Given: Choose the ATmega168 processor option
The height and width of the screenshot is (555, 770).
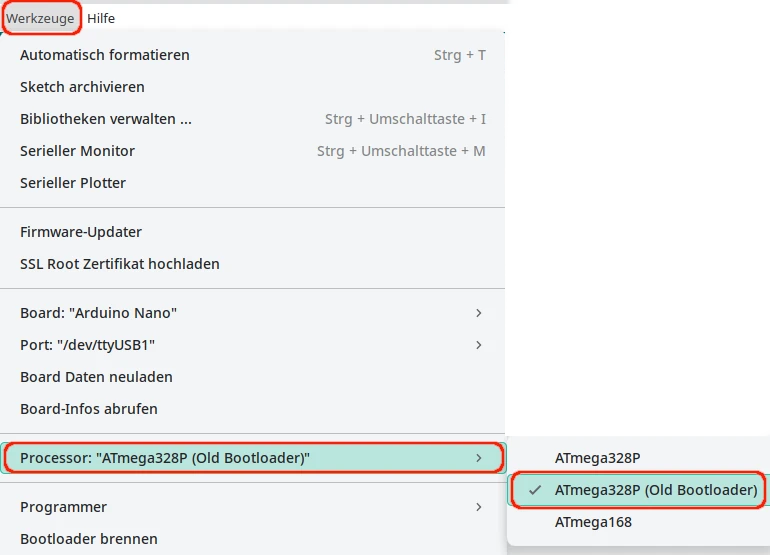Looking at the screenshot, I should [593, 522].
